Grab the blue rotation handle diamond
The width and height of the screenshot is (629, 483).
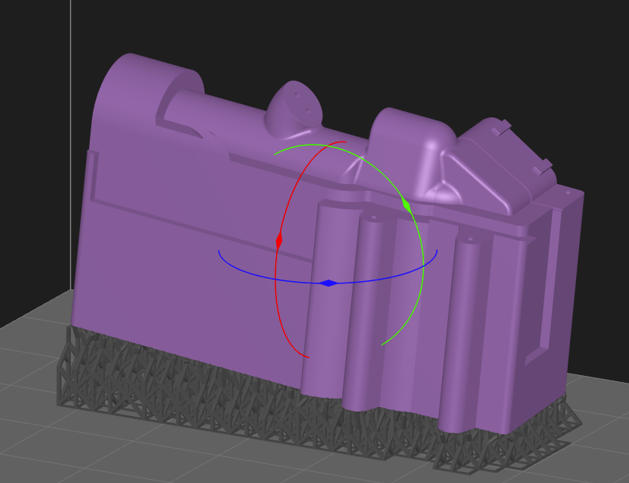329,283
